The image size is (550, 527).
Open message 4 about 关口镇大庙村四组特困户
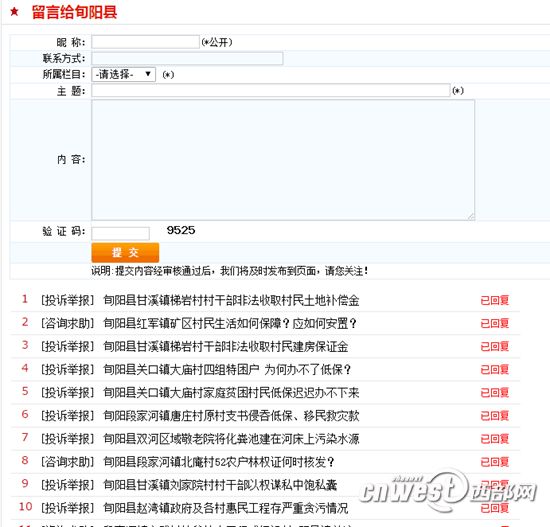(227, 369)
